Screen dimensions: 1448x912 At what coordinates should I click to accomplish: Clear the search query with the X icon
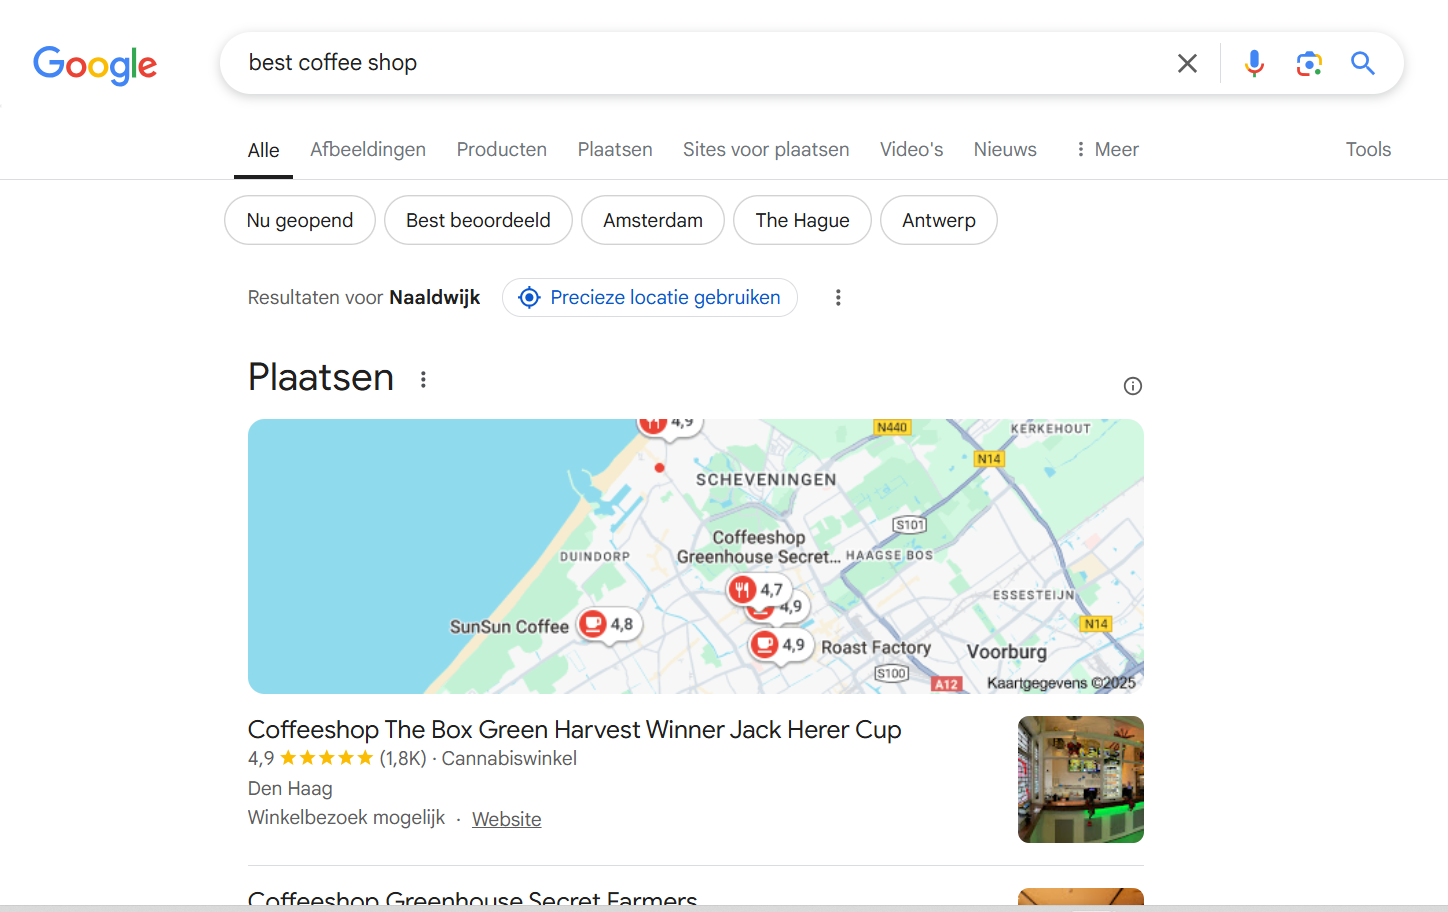[1187, 62]
